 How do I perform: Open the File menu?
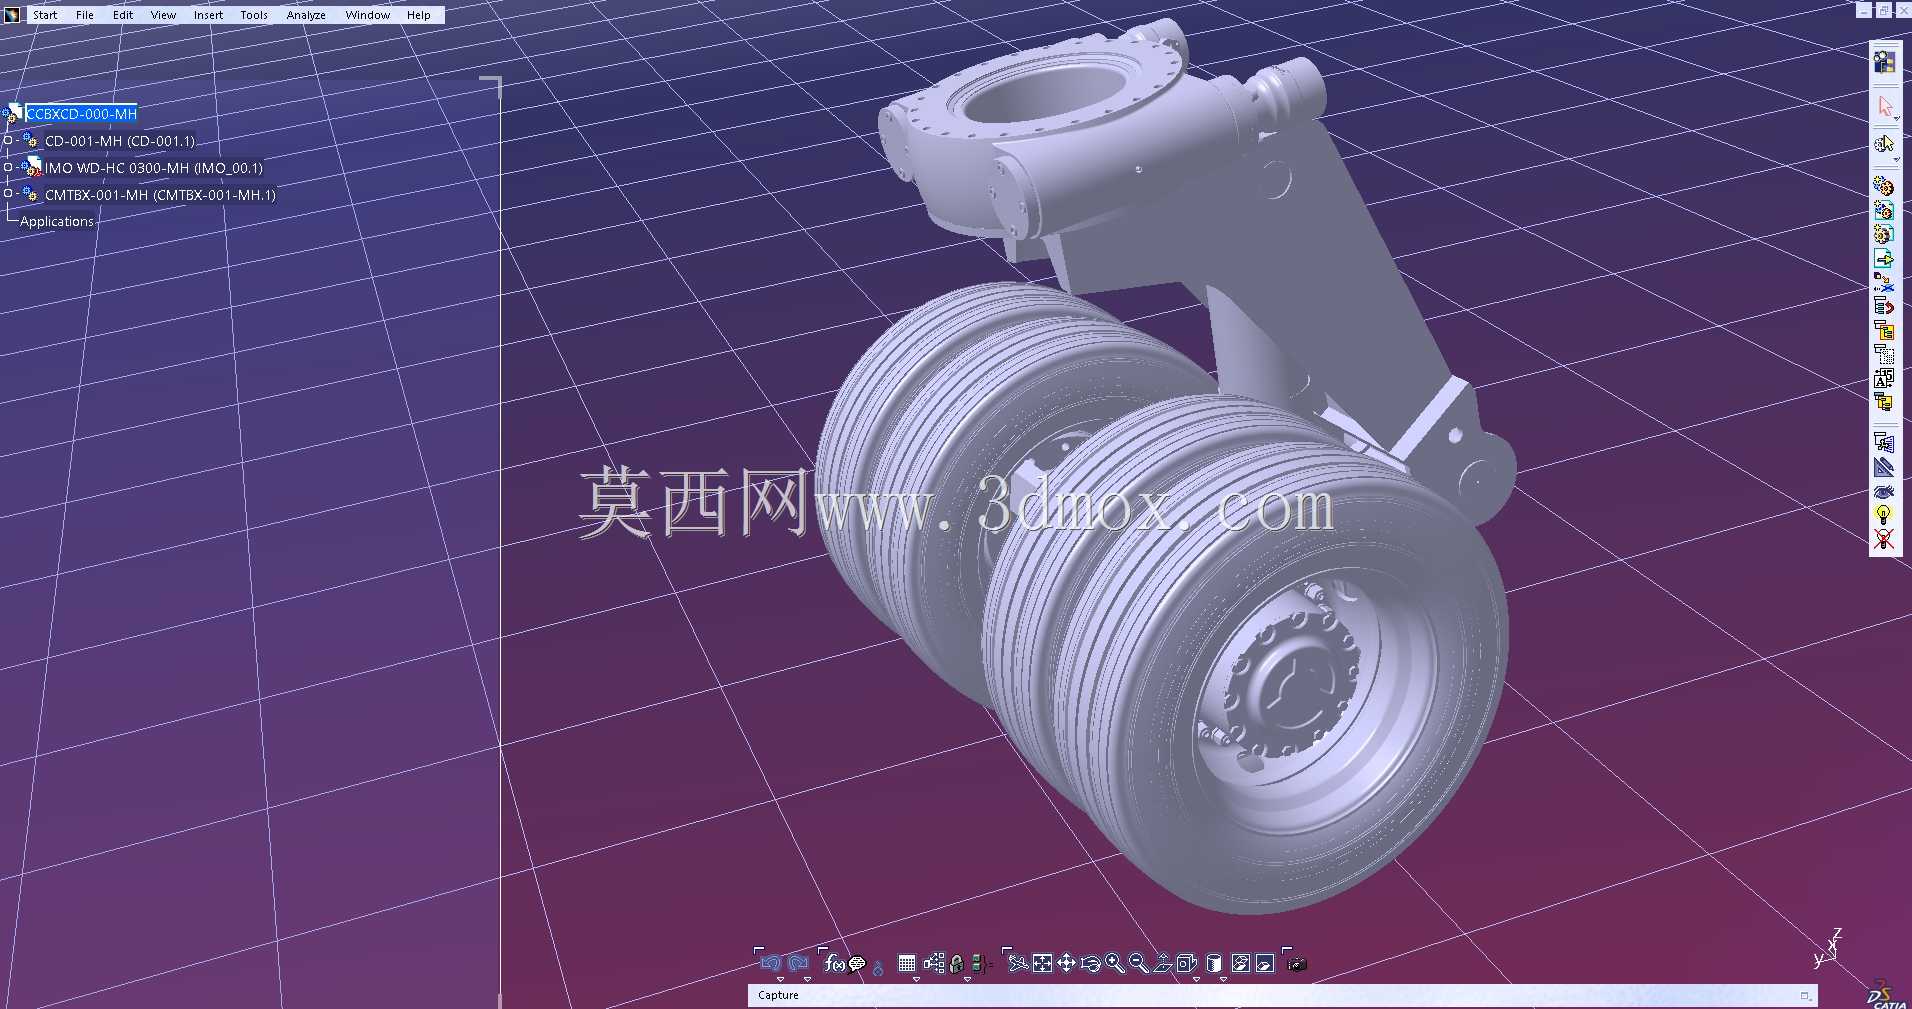click(x=85, y=15)
